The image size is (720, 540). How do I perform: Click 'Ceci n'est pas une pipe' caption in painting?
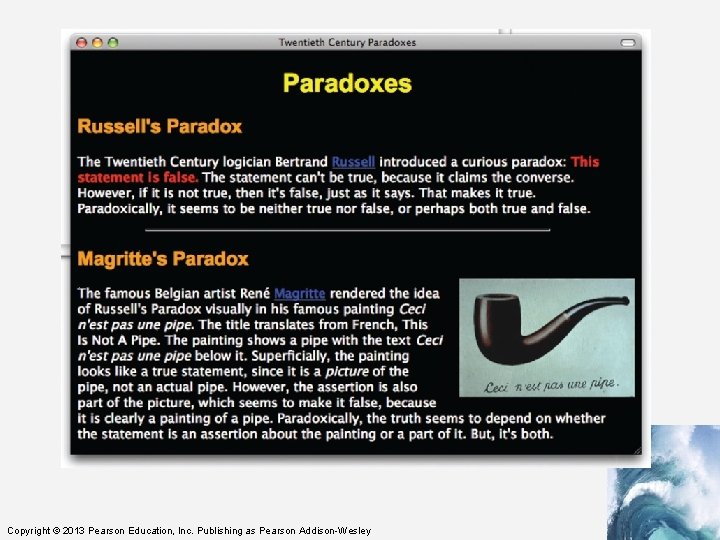[x=551, y=385]
